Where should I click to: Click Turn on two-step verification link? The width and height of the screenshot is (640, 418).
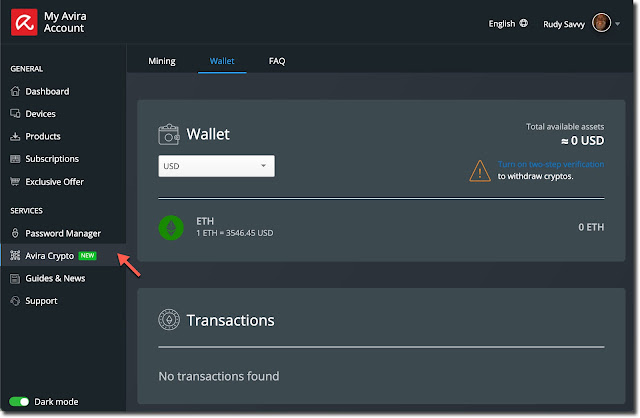point(551,164)
